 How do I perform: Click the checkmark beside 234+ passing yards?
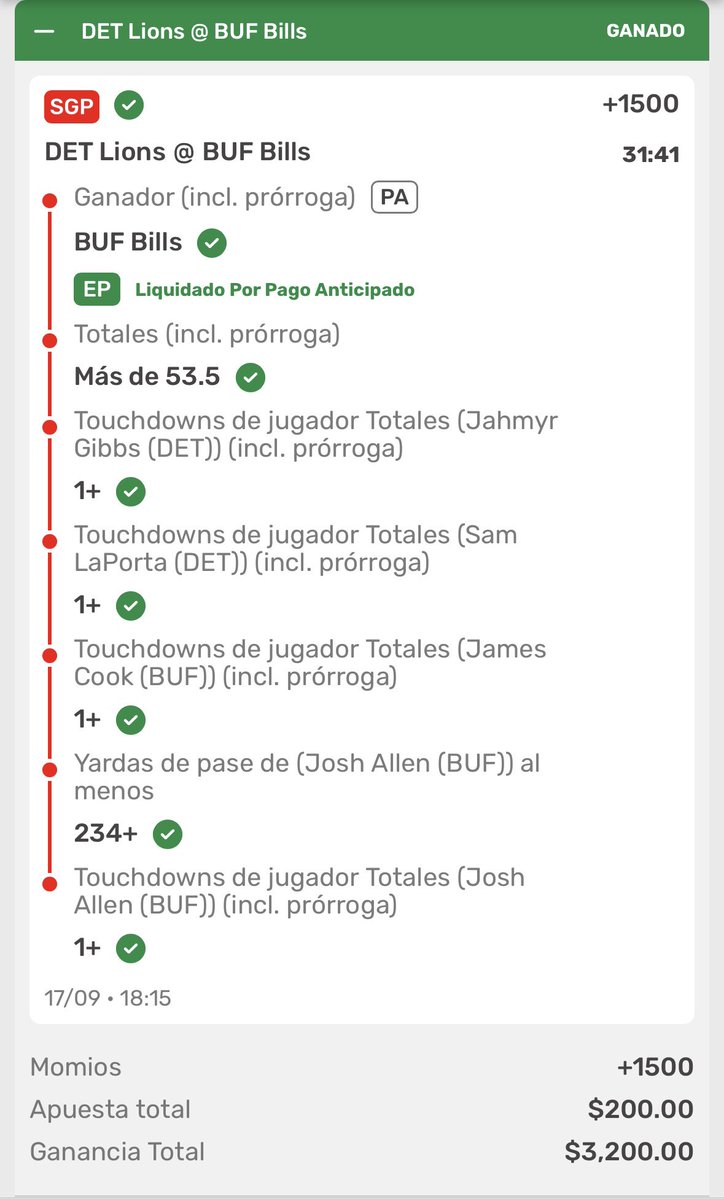tap(167, 834)
